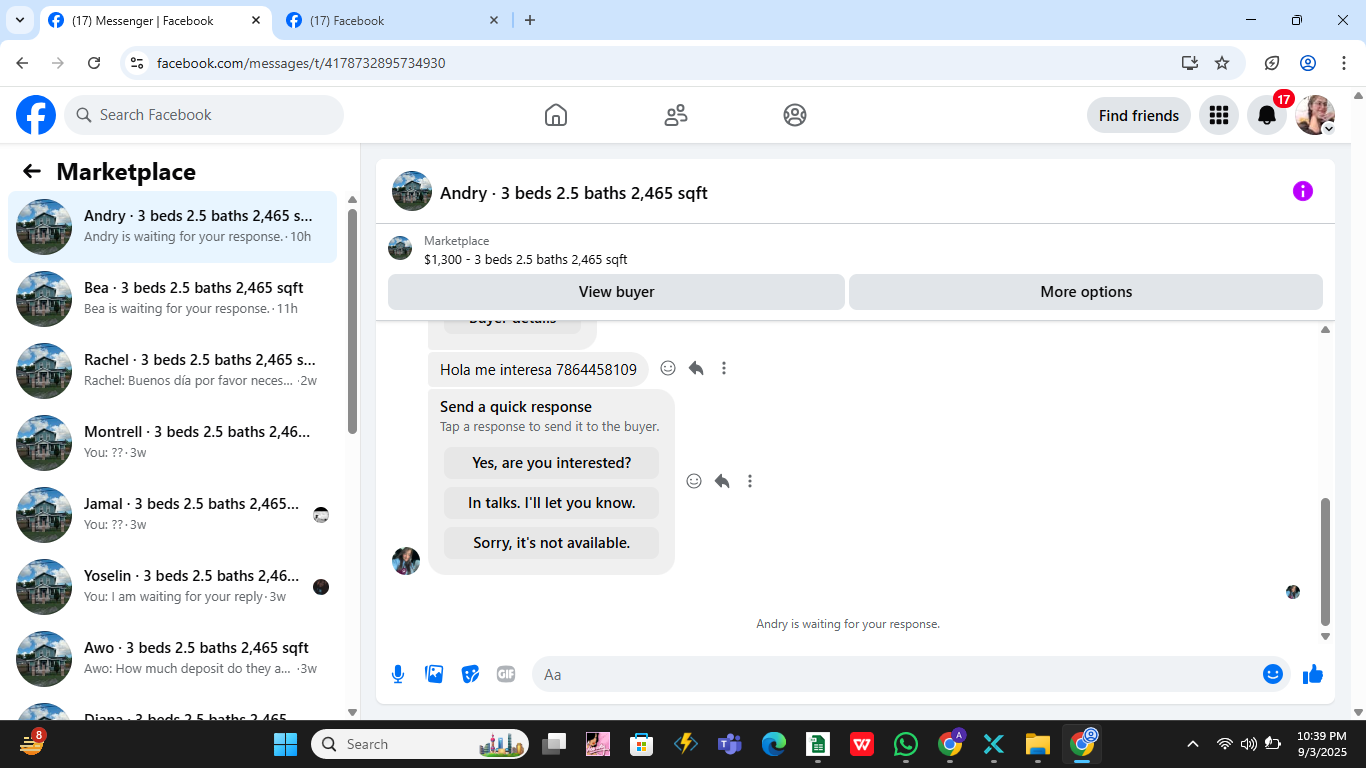
Task: Open Microsoft Teams from the taskbar
Action: (729, 744)
